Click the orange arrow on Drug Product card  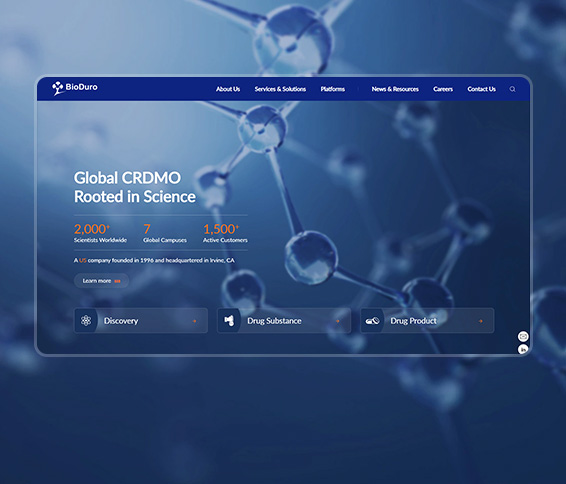pyautogui.click(x=481, y=321)
